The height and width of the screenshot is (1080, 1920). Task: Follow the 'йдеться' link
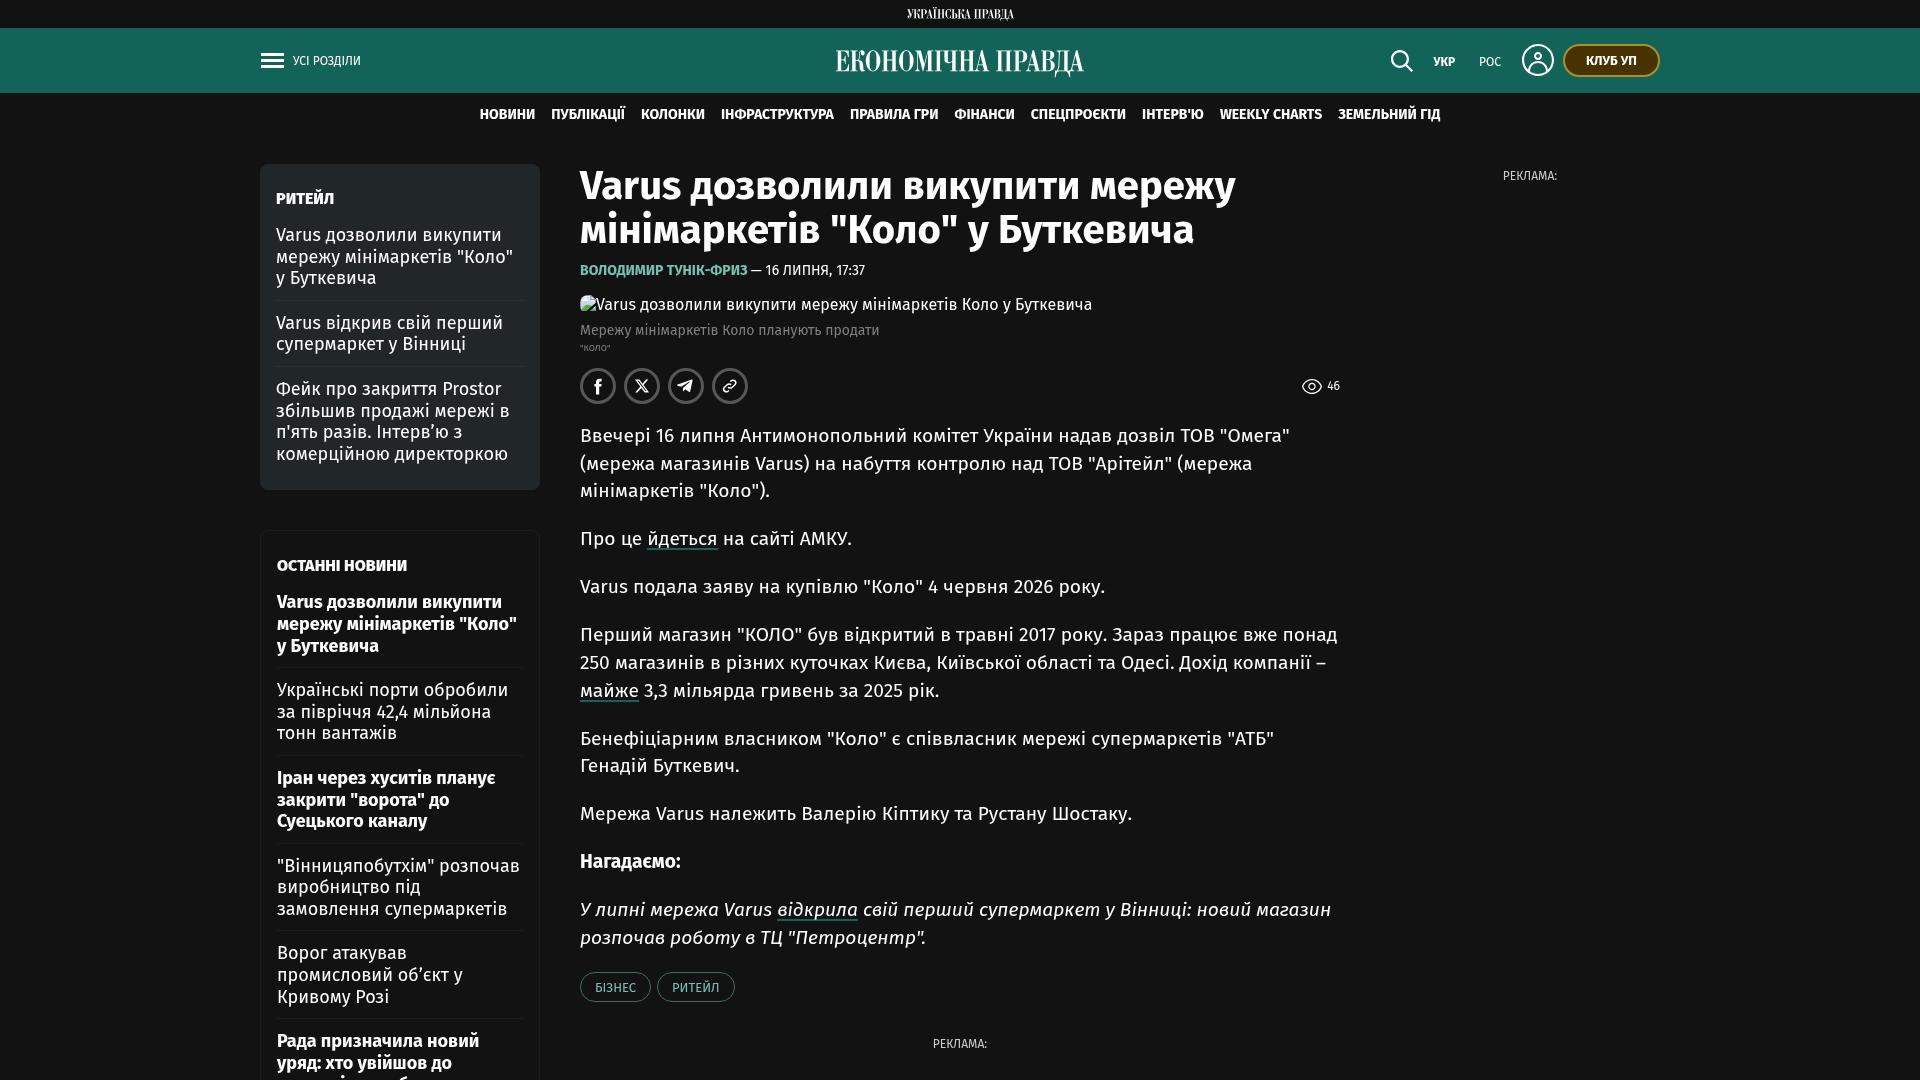[x=682, y=539]
